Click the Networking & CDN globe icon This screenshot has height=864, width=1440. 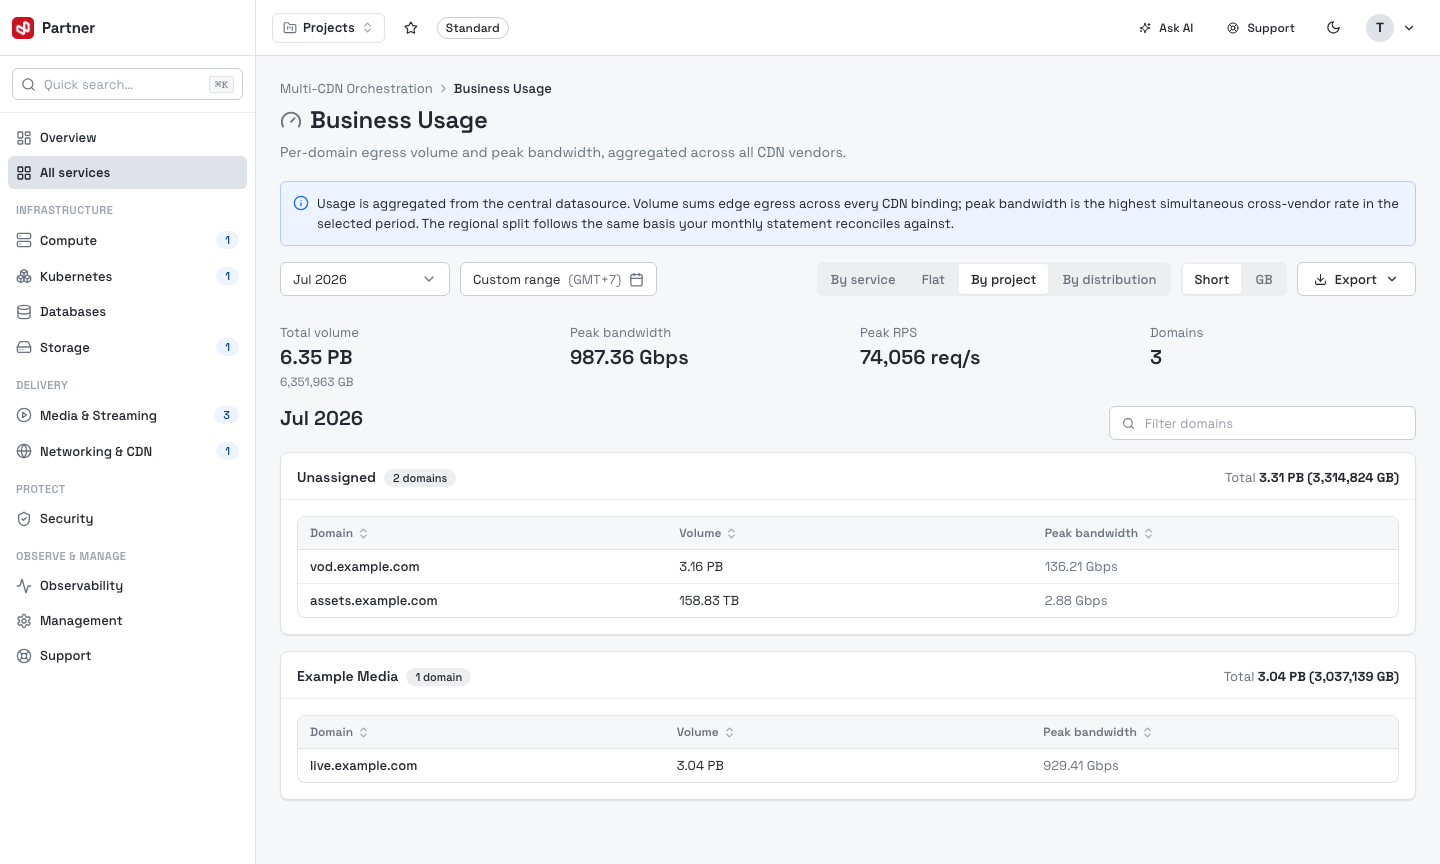(x=24, y=452)
